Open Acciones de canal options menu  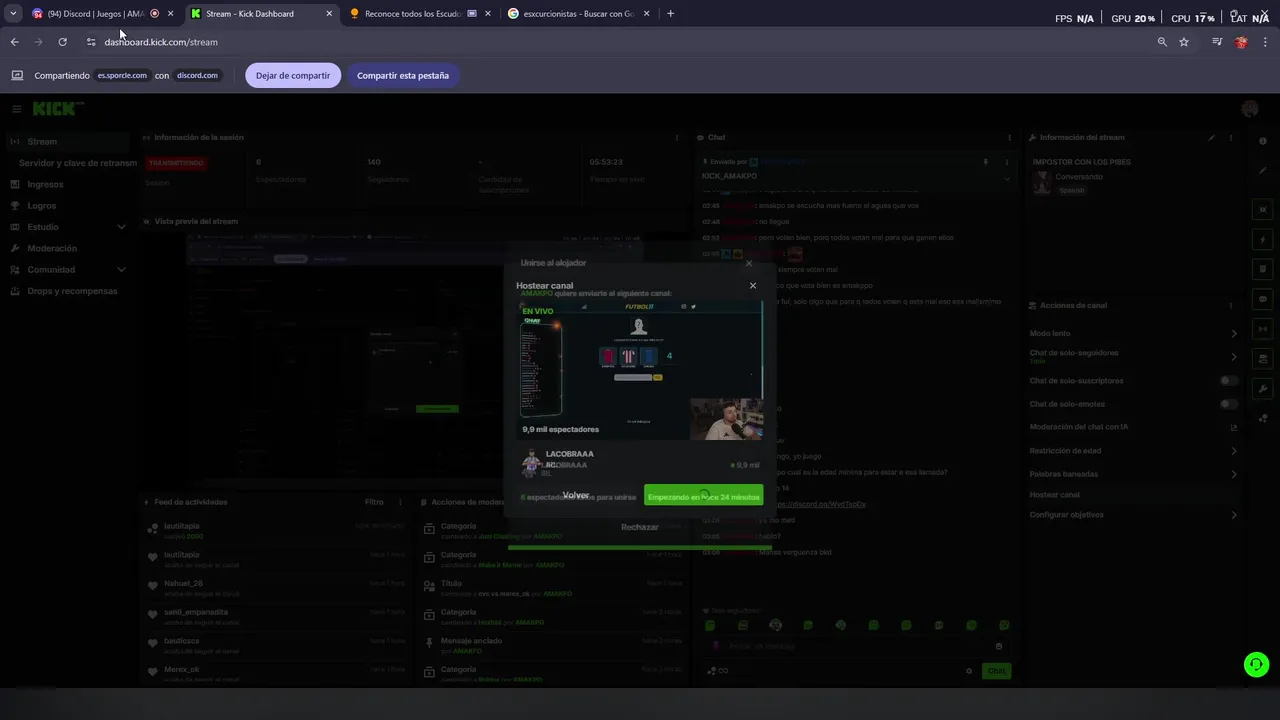[1231, 305]
